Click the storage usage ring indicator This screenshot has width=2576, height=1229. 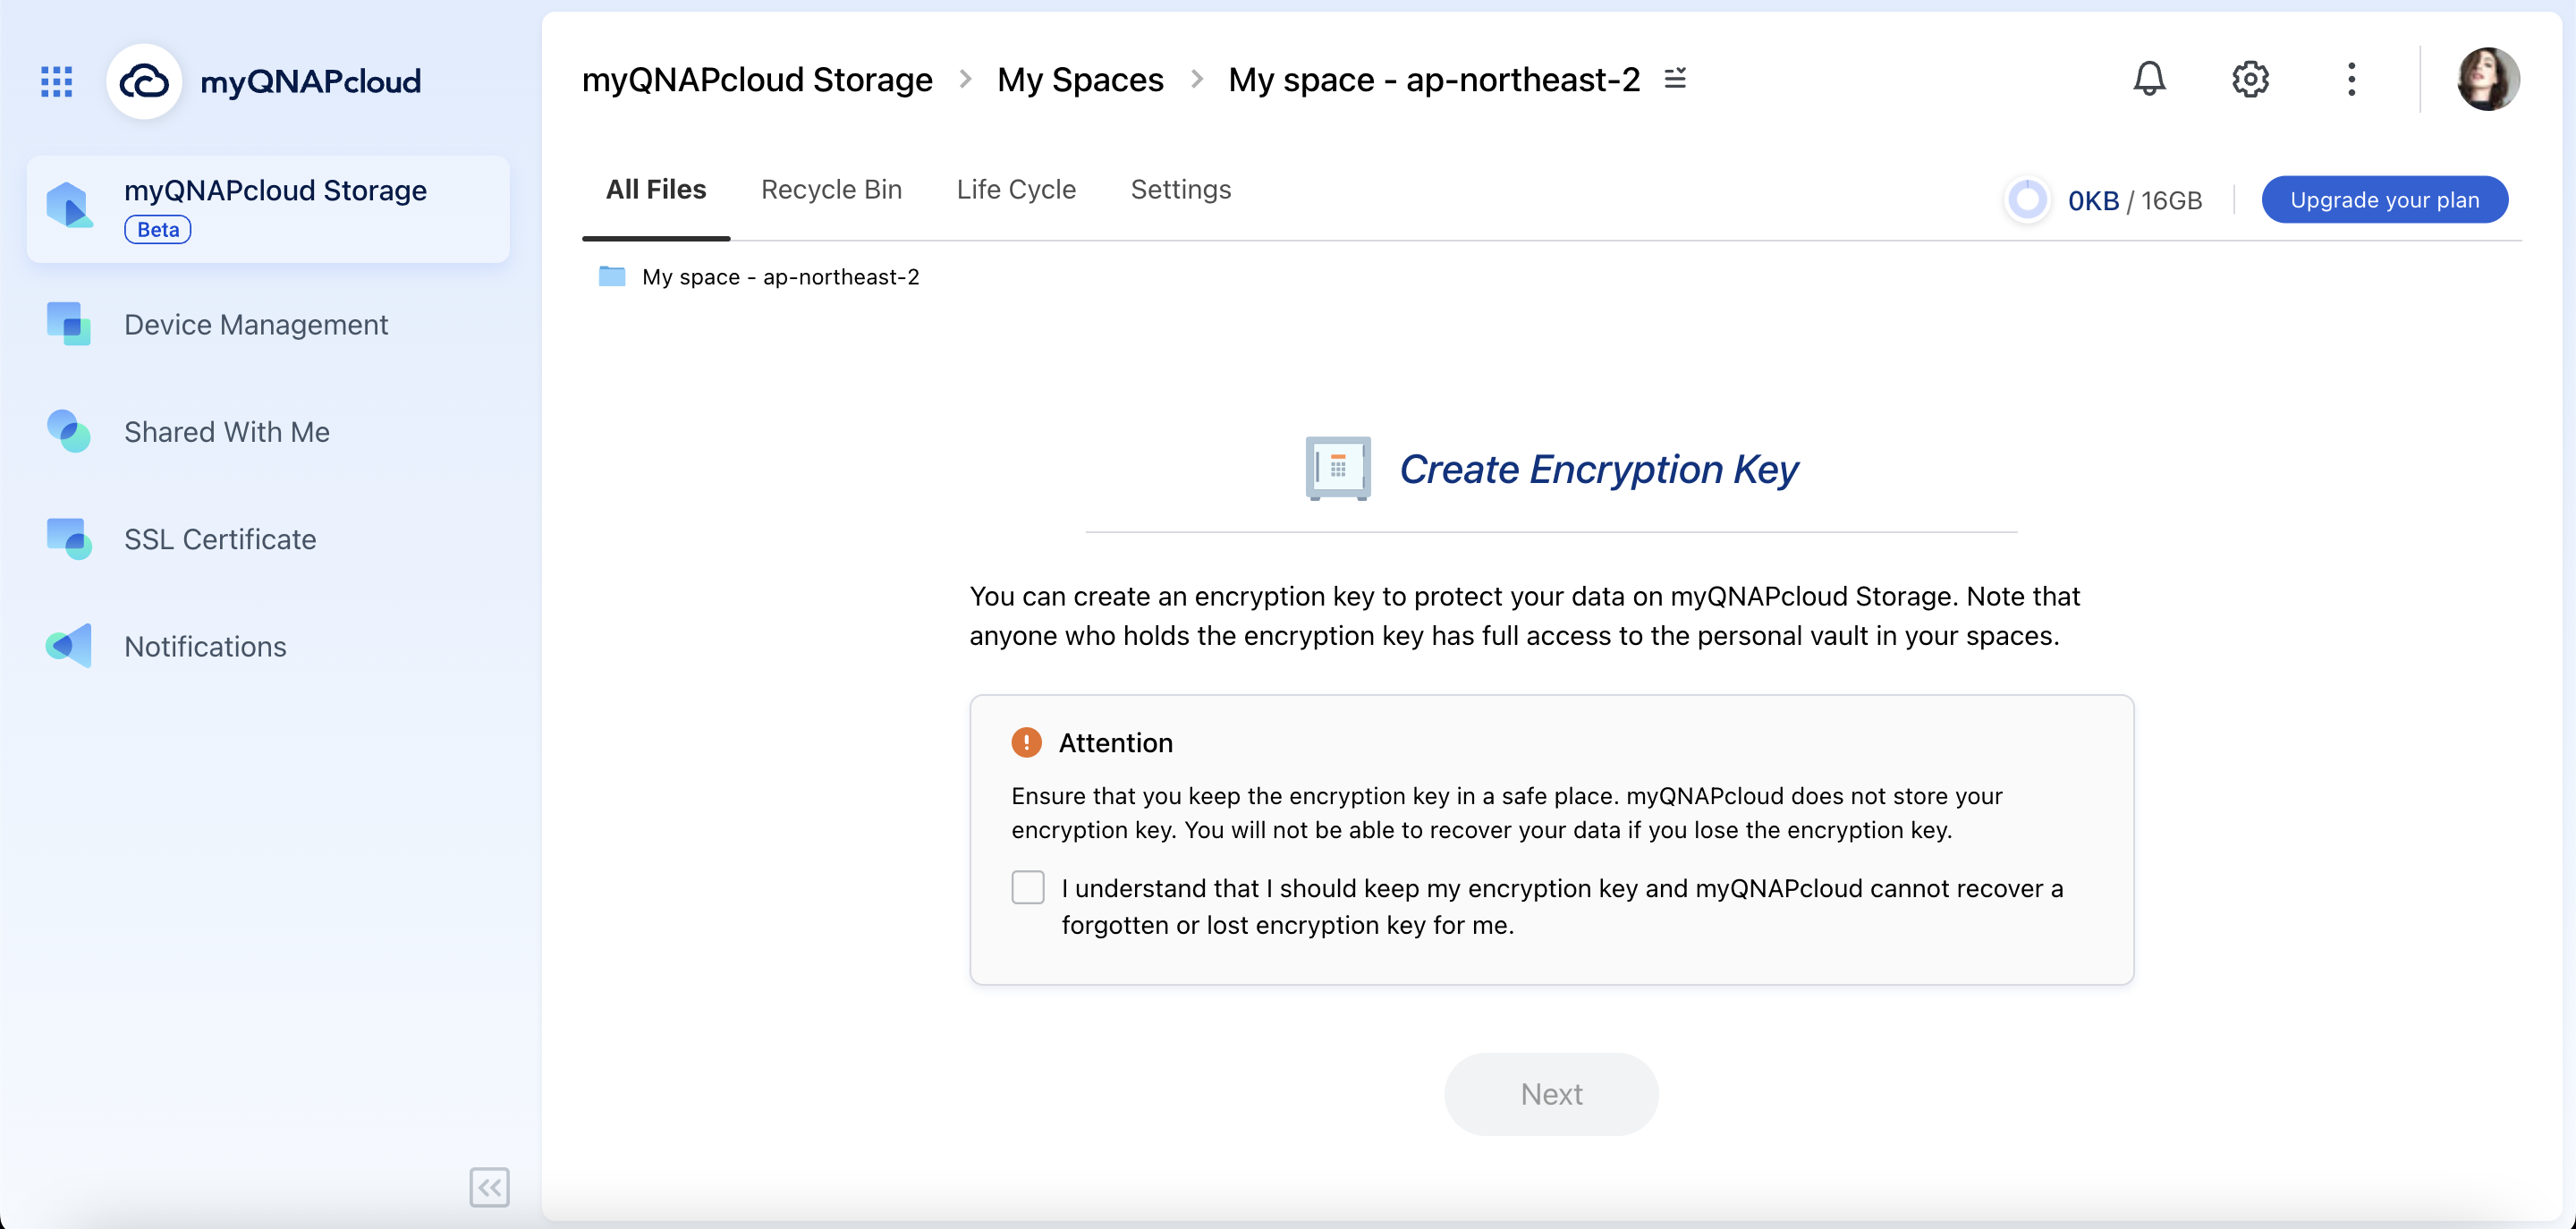(x=2027, y=200)
